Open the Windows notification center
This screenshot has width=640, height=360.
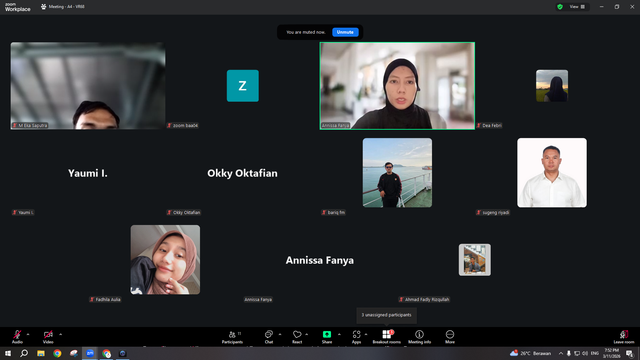[x=630, y=353]
